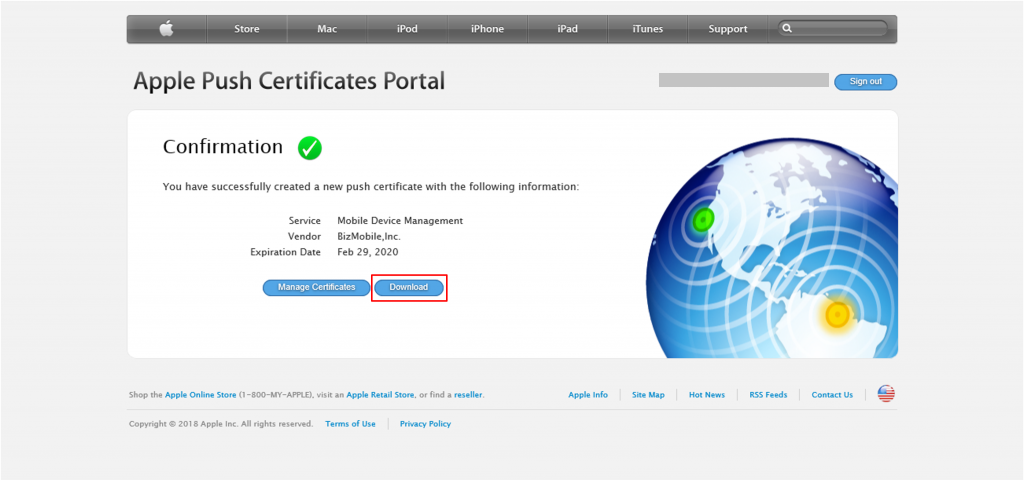1024x481 pixels.
Task: Open the Support menu item
Action: pyautogui.click(x=727, y=29)
